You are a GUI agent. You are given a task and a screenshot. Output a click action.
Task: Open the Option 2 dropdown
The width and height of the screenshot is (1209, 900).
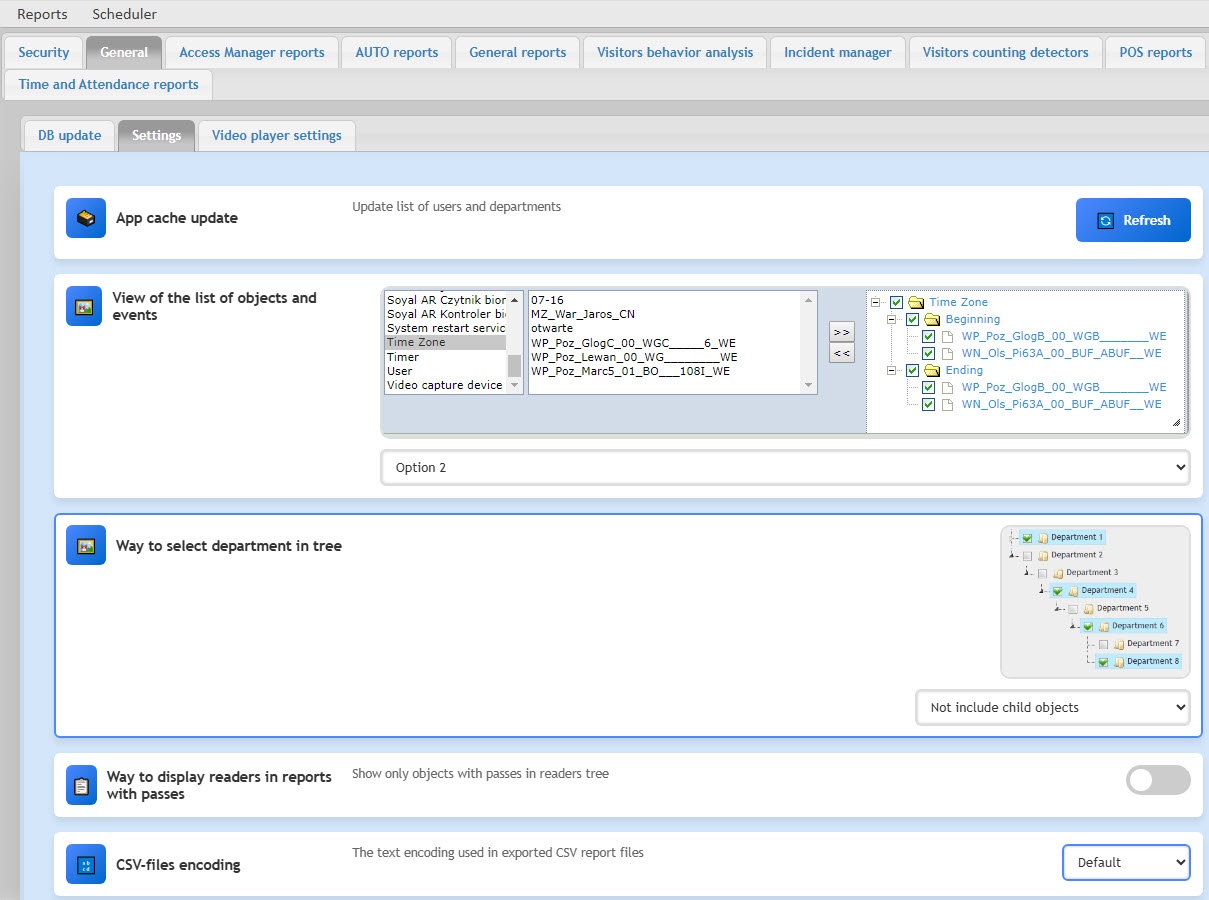pos(785,467)
